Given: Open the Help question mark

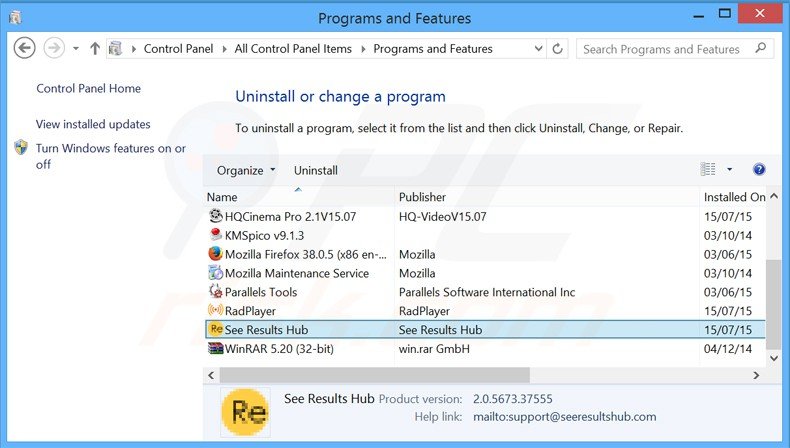Looking at the screenshot, I should [759, 169].
